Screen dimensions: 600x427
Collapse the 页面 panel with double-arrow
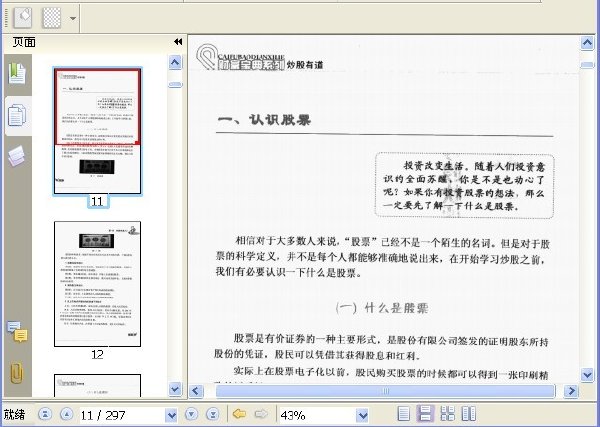[x=178, y=42]
